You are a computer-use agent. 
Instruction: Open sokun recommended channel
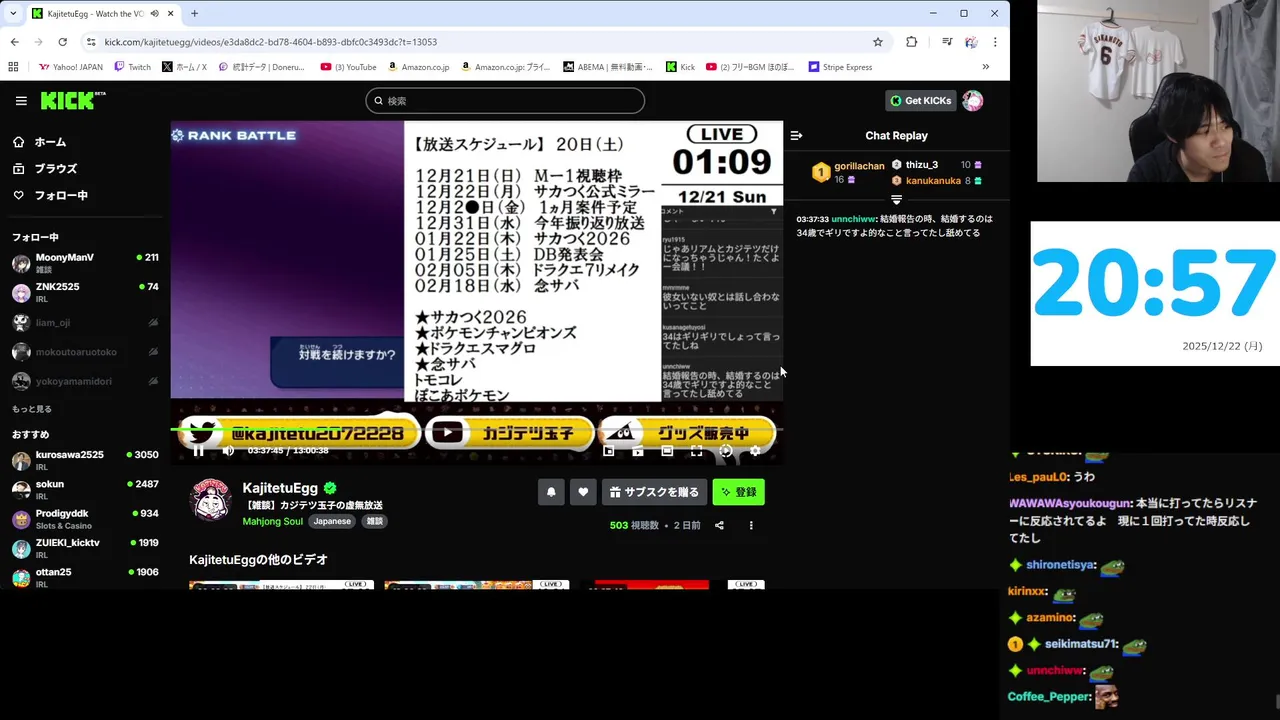point(85,490)
